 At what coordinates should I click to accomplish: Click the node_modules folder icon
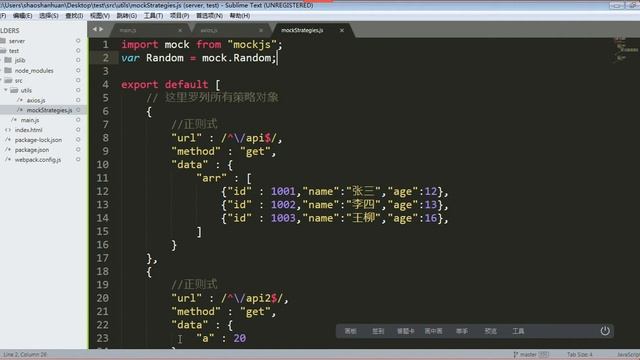click(8, 70)
